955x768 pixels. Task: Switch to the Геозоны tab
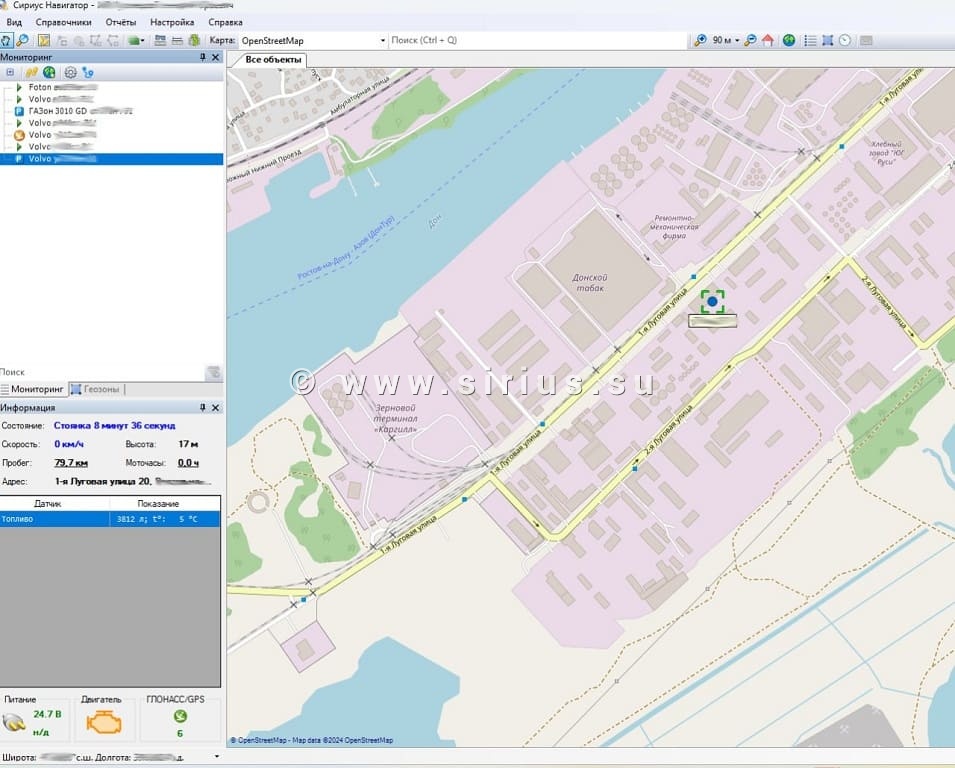coord(98,389)
